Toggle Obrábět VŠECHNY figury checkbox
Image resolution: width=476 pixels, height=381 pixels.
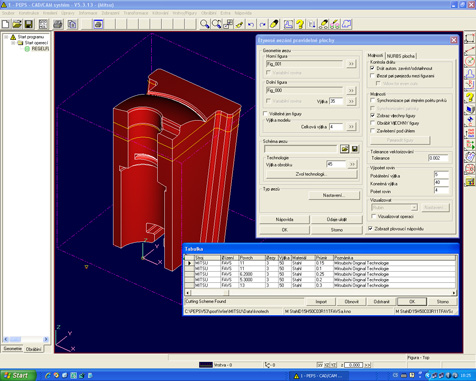point(372,123)
